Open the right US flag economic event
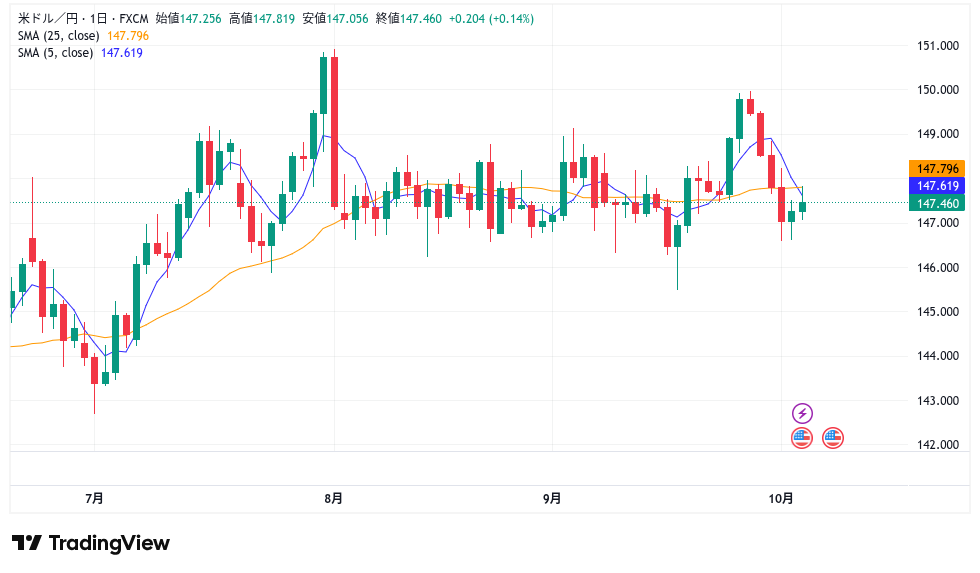 click(x=833, y=437)
